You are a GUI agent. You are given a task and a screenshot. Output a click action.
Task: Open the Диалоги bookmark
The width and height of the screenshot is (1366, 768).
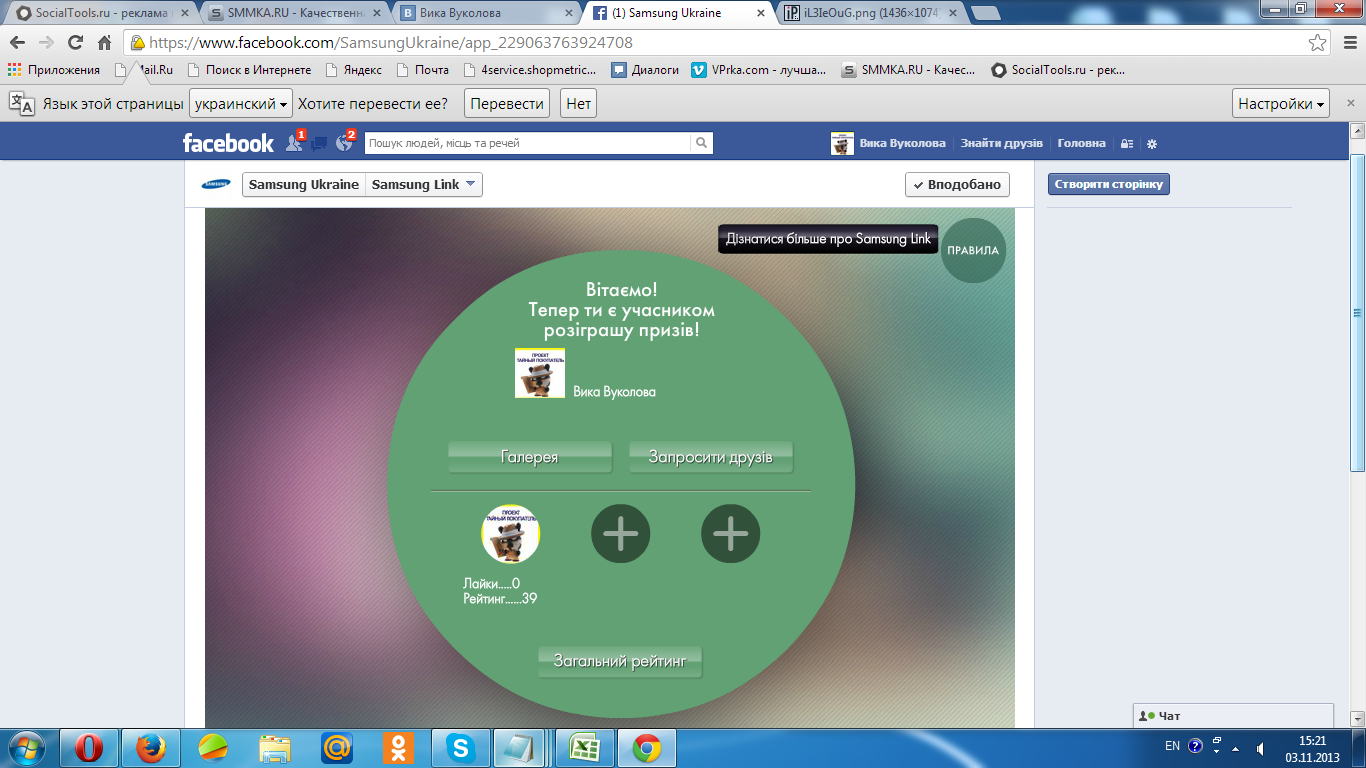tap(646, 70)
